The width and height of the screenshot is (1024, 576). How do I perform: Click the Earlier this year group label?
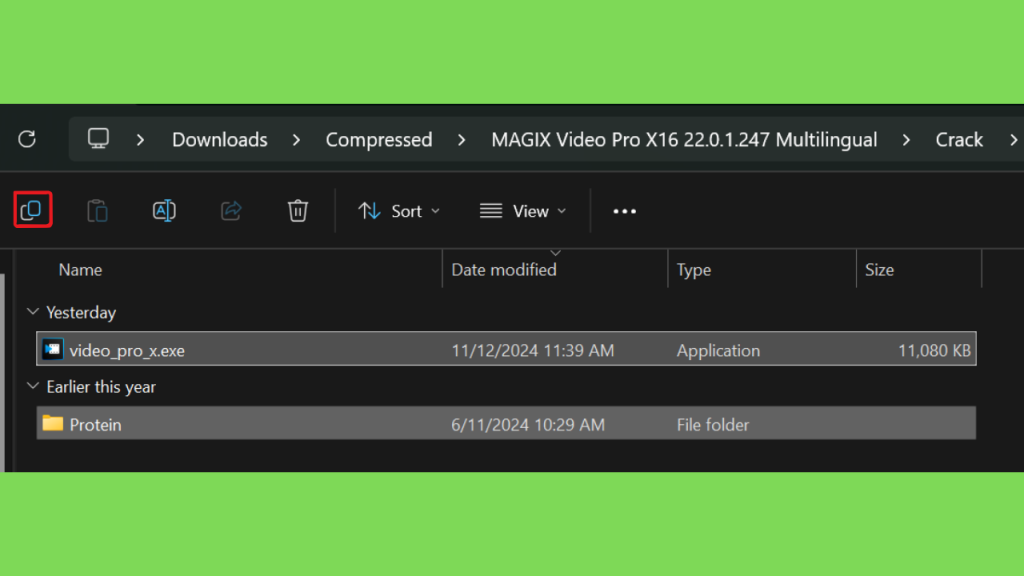pyautogui.click(x=101, y=387)
